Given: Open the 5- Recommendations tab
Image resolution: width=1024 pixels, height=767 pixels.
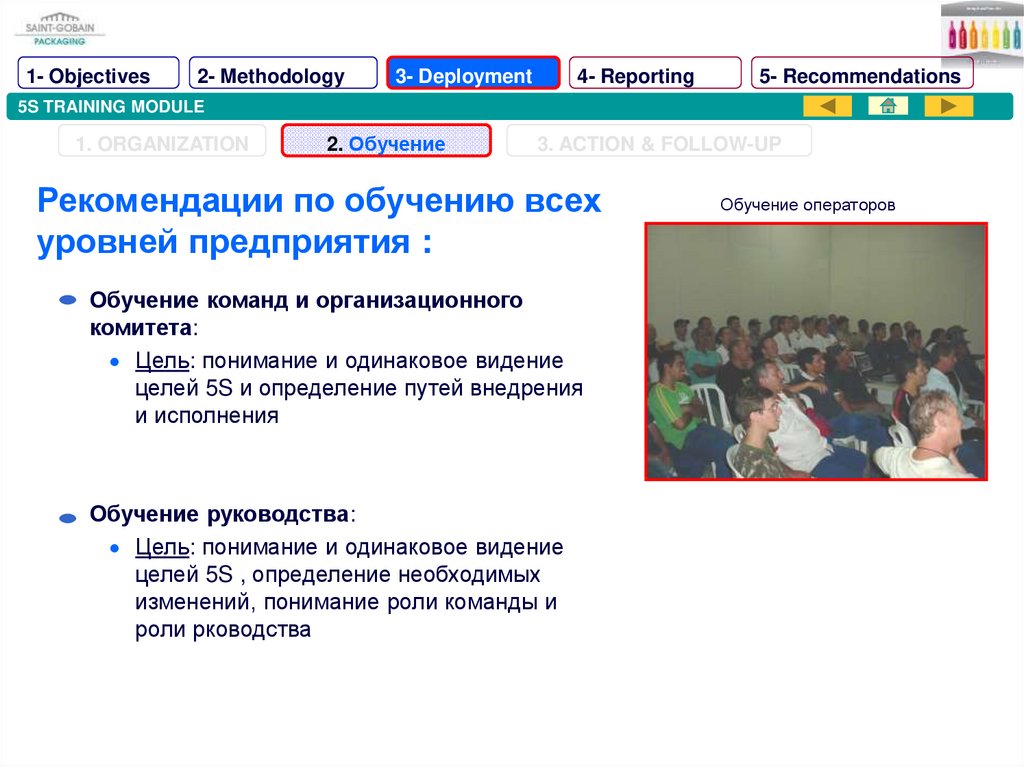Looking at the screenshot, I should 861,76.
